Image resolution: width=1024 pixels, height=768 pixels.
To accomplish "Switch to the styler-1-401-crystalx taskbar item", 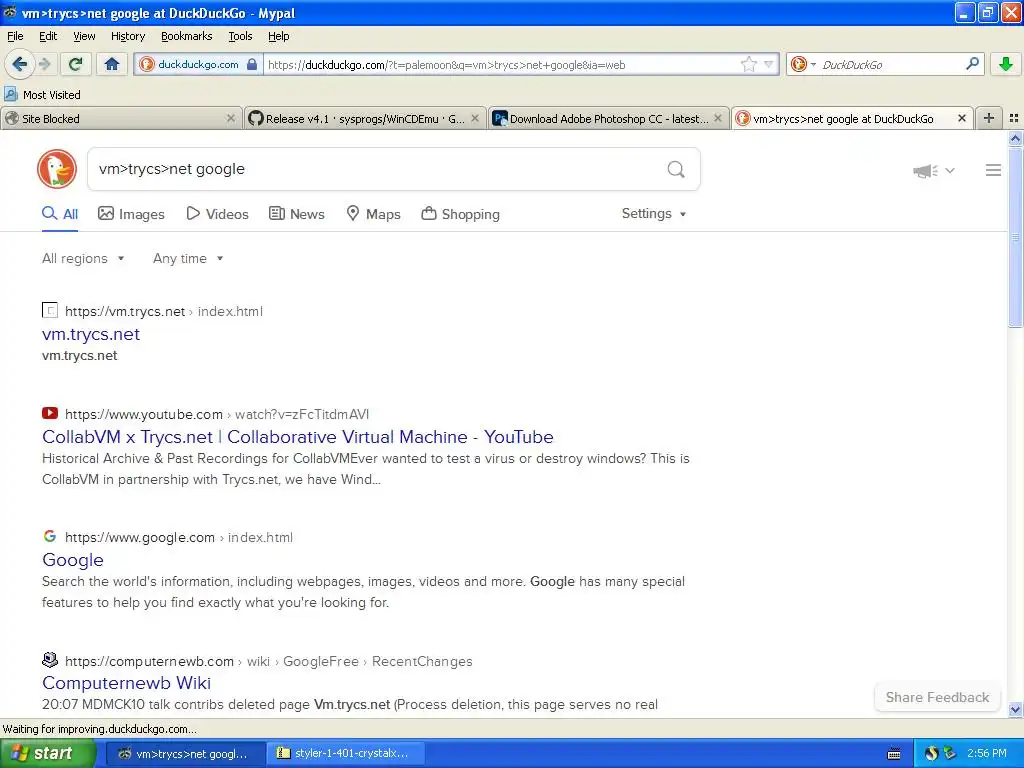I will (x=347, y=753).
